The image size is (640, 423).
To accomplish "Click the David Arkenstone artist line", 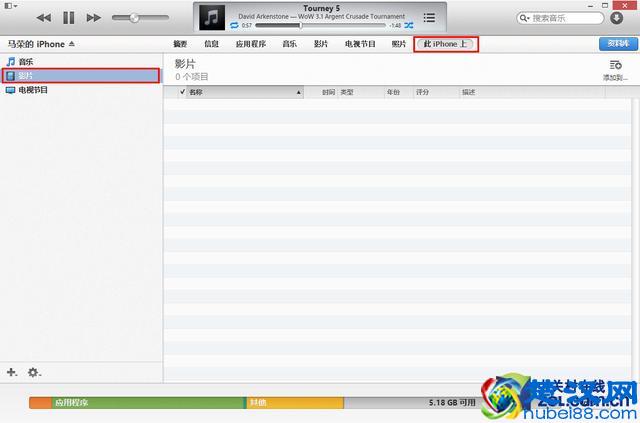I will (x=321, y=17).
